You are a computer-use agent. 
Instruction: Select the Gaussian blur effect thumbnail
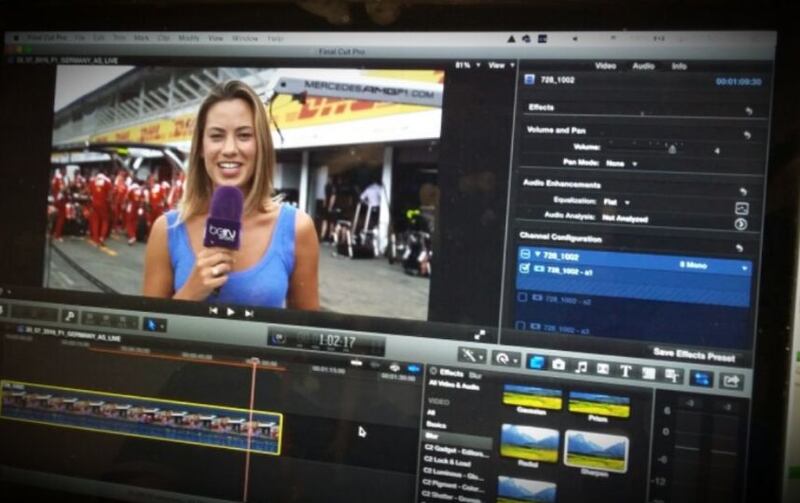532,398
